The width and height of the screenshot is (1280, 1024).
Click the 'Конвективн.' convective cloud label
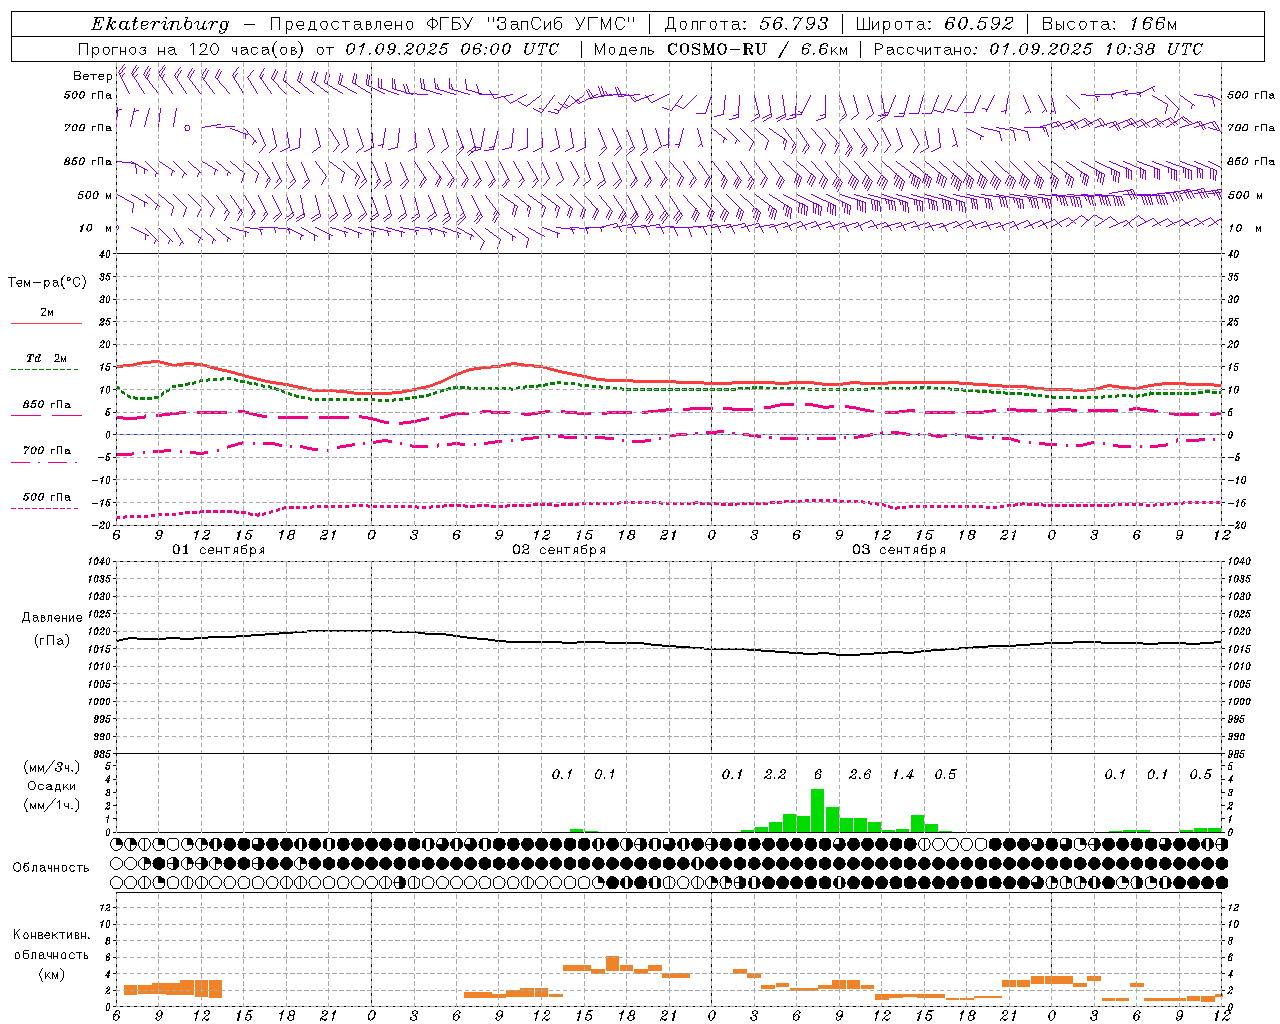(51, 934)
